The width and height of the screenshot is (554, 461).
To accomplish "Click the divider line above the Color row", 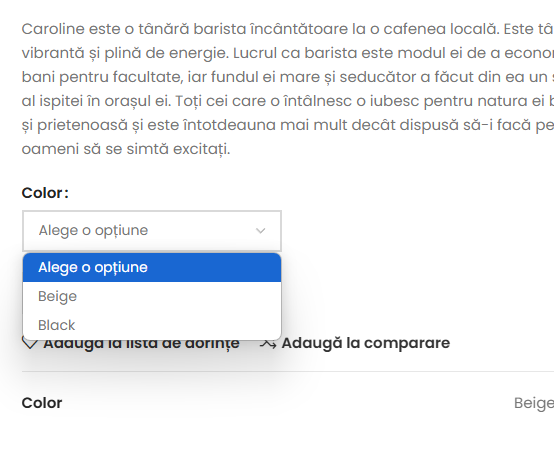I will point(288,371).
